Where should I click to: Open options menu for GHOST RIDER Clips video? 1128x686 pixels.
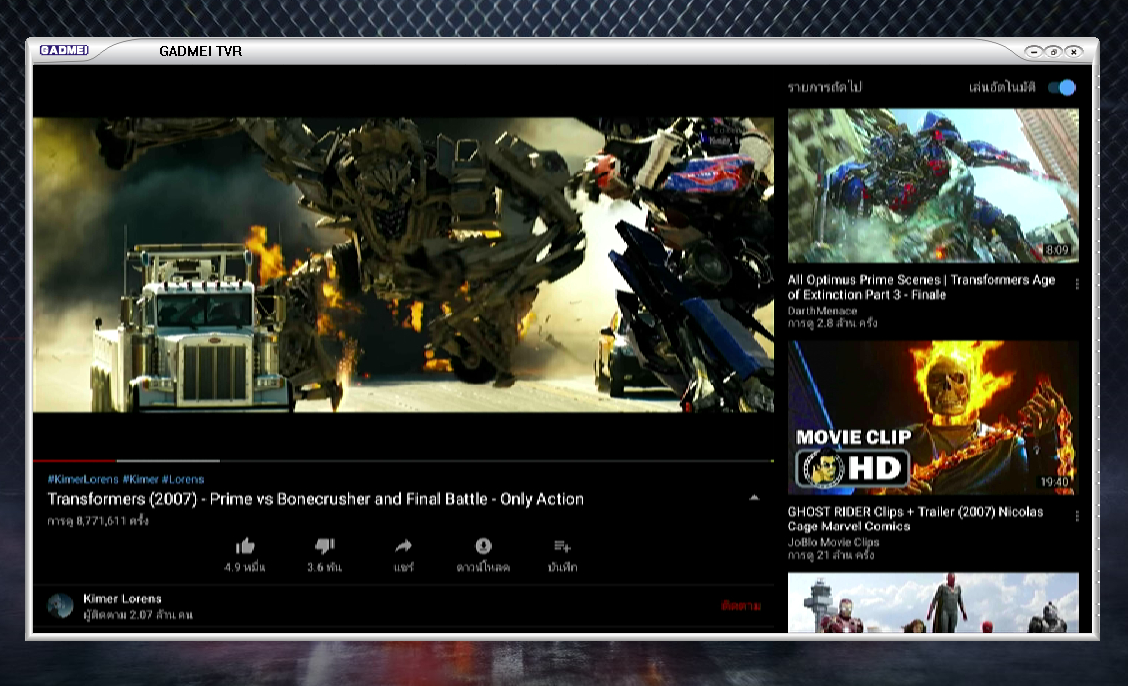1077,516
